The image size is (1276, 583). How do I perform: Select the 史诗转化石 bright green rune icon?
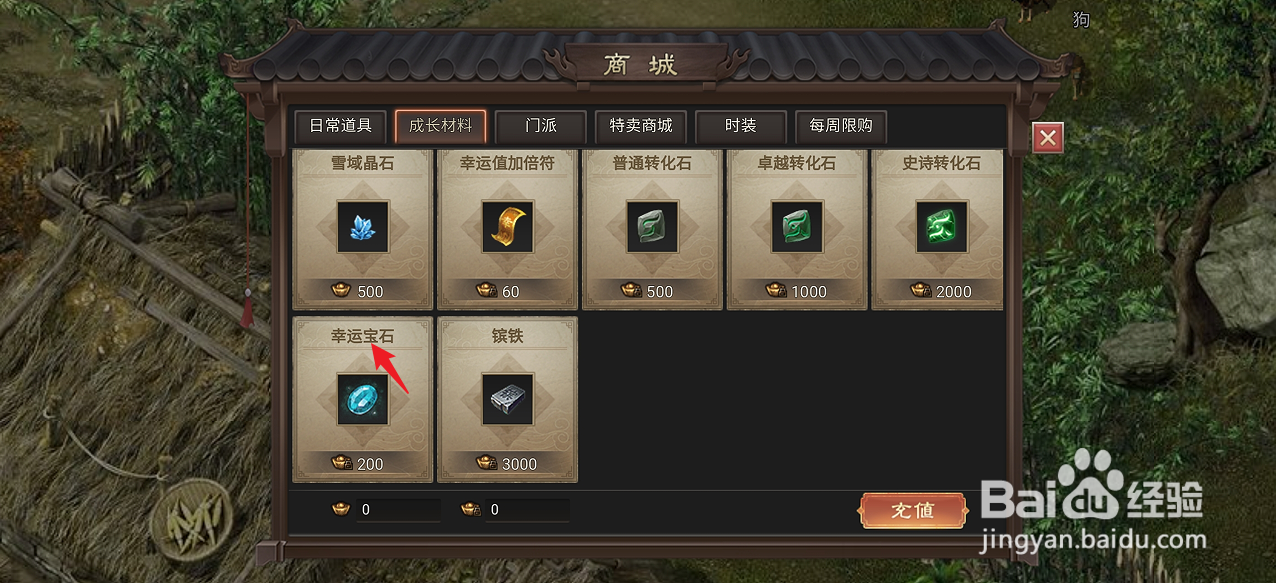click(942, 227)
